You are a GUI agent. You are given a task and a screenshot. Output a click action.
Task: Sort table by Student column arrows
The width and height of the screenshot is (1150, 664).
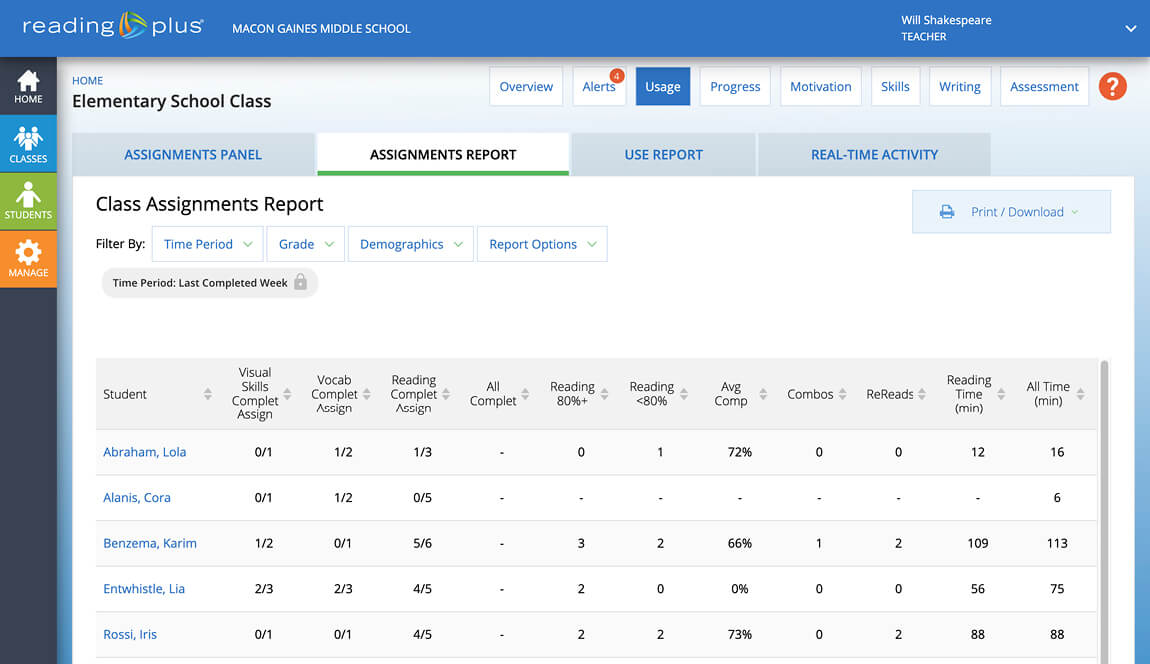(208, 394)
